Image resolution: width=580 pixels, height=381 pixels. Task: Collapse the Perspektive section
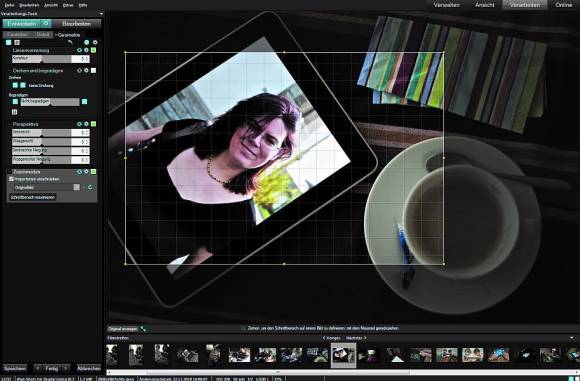pyautogui.click(x=10, y=124)
